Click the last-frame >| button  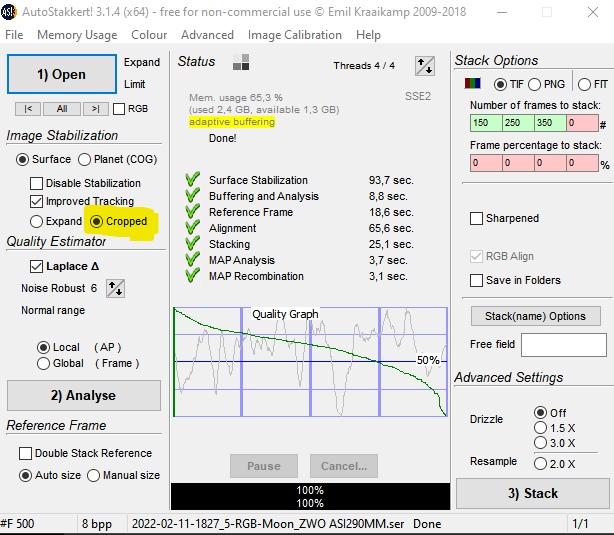(96, 109)
